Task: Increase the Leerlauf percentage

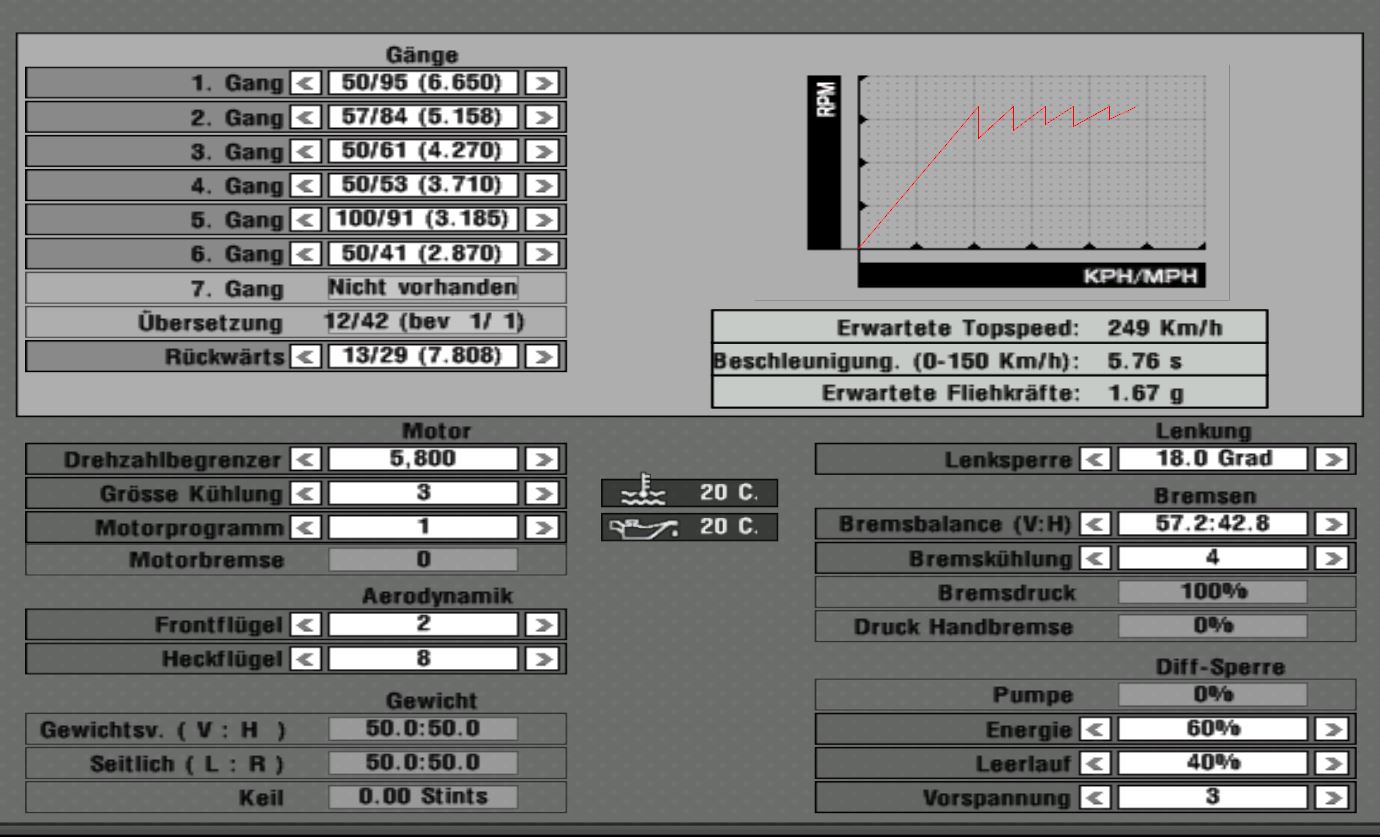Action: (1331, 764)
